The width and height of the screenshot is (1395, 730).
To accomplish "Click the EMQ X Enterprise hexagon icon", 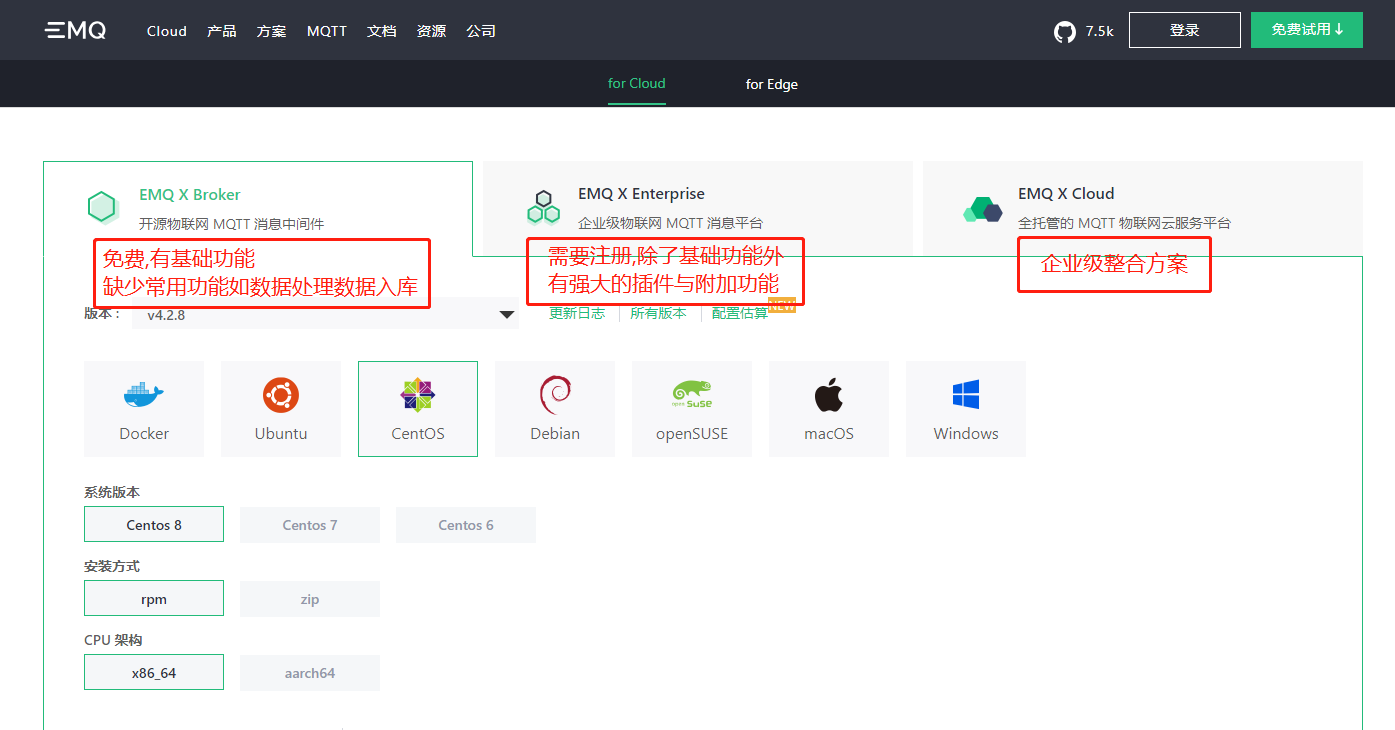I will pos(543,207).
